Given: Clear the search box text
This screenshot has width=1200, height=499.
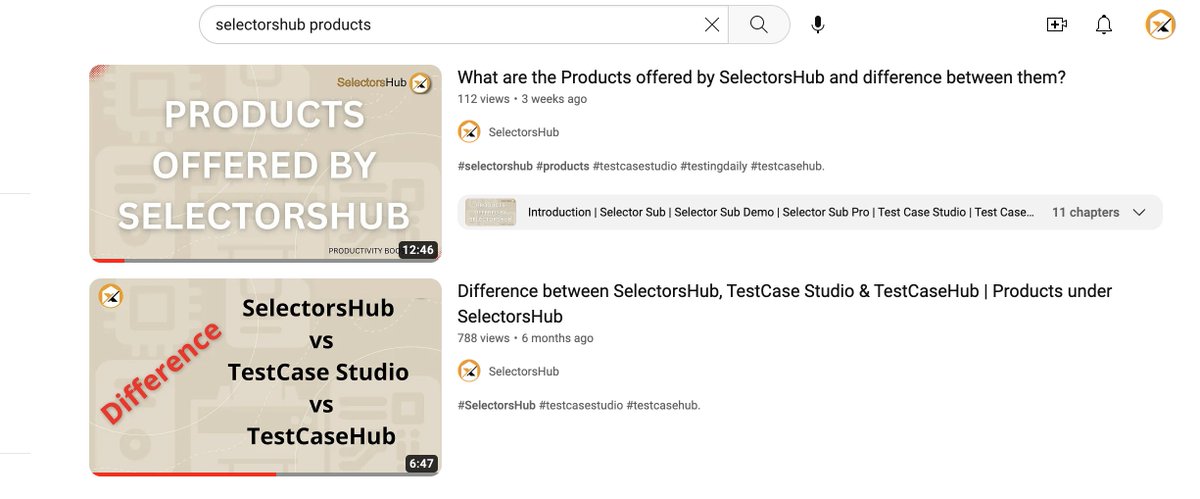Looking at the screenshot, I should click(x=712, y=25).
